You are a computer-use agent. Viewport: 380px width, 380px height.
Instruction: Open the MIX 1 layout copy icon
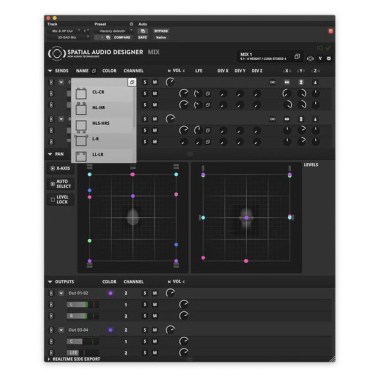[x=297, y=57]
